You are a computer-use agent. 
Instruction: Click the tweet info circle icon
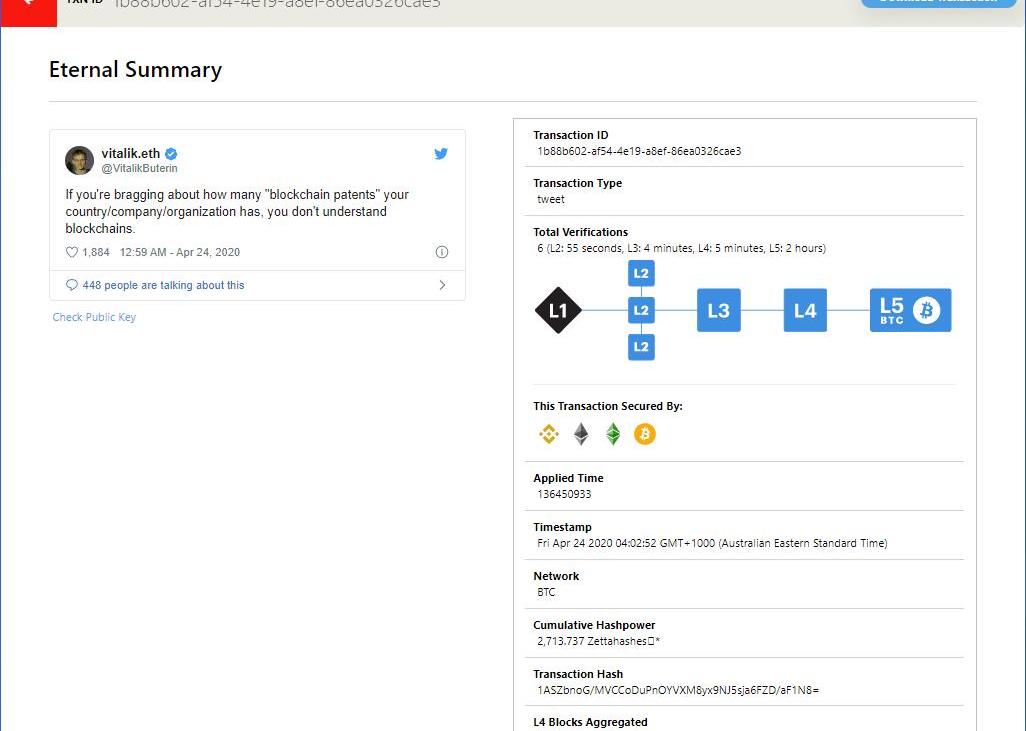point(442,253)
